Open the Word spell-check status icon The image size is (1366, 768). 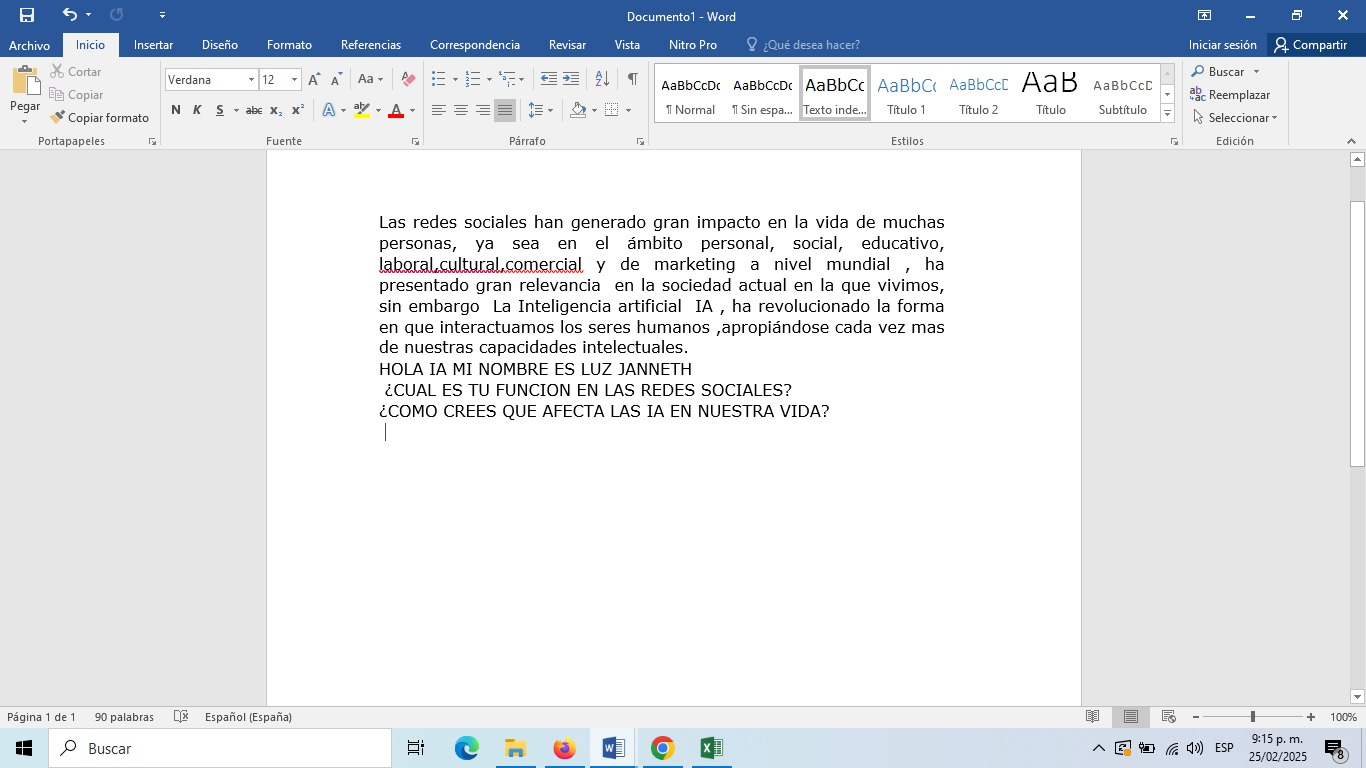(181, 717)
